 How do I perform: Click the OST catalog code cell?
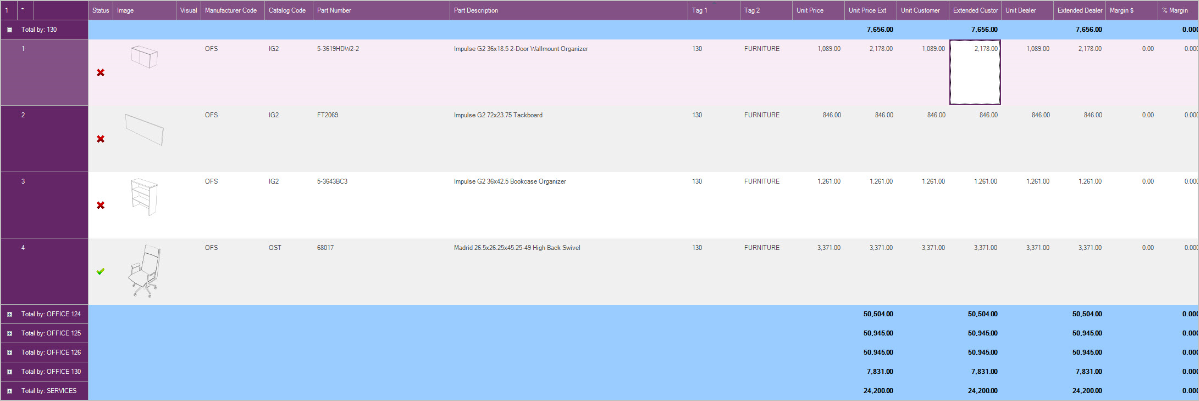pos(275,248)
